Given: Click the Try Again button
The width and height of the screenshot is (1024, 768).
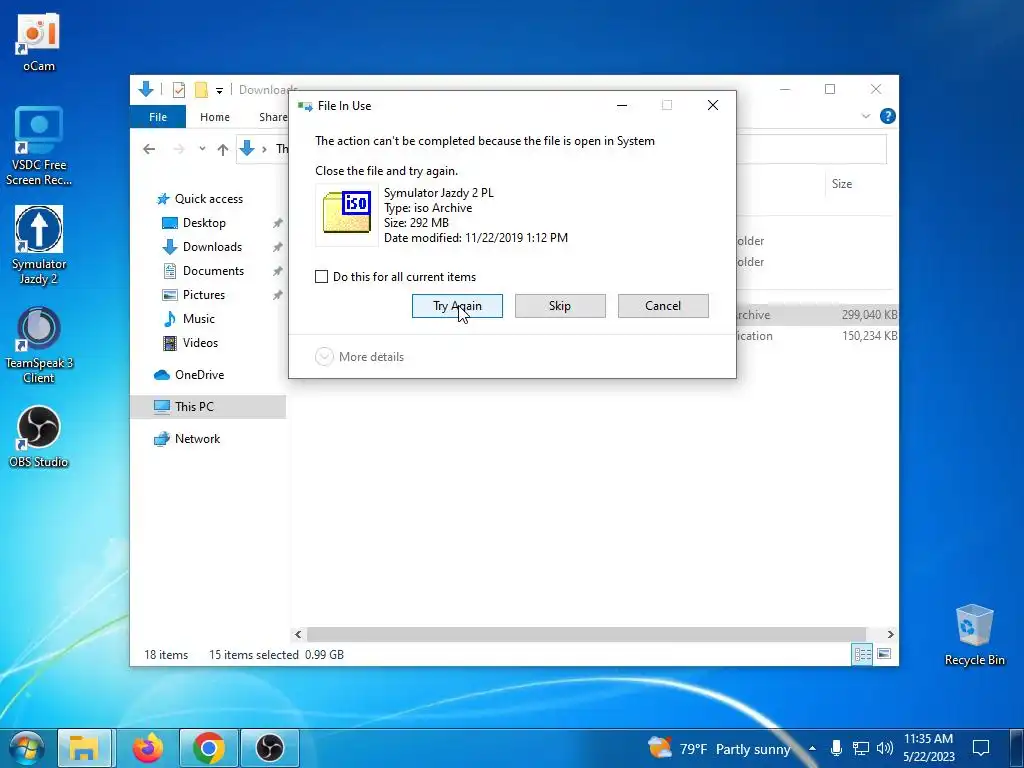Looking at the screenshot, I should point(457,306).
